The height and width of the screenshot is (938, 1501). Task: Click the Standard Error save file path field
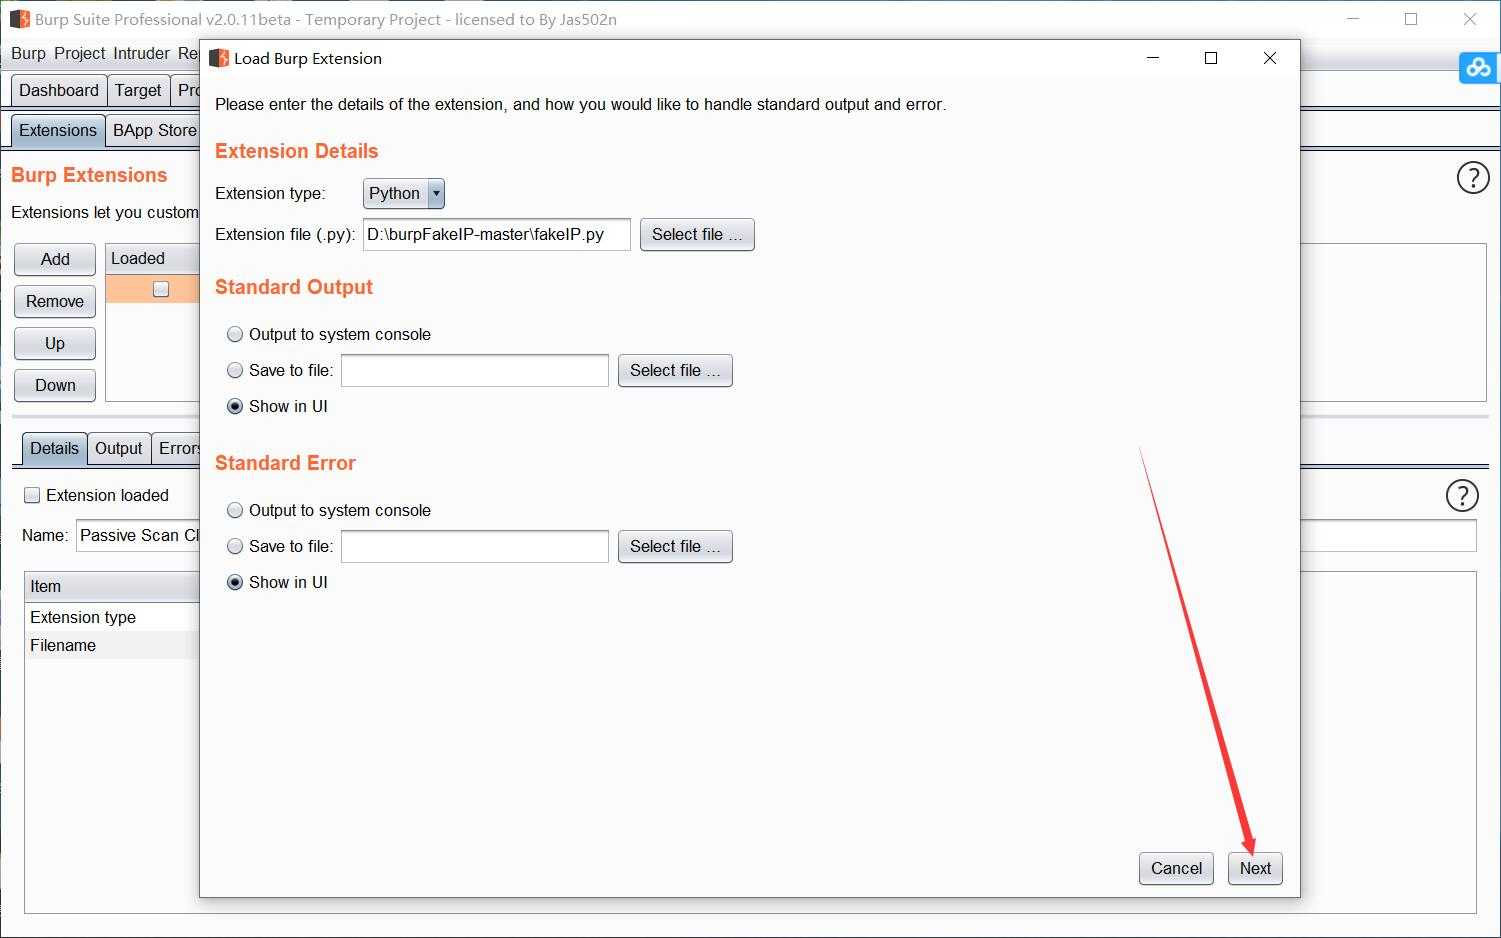tap(475, 546)
